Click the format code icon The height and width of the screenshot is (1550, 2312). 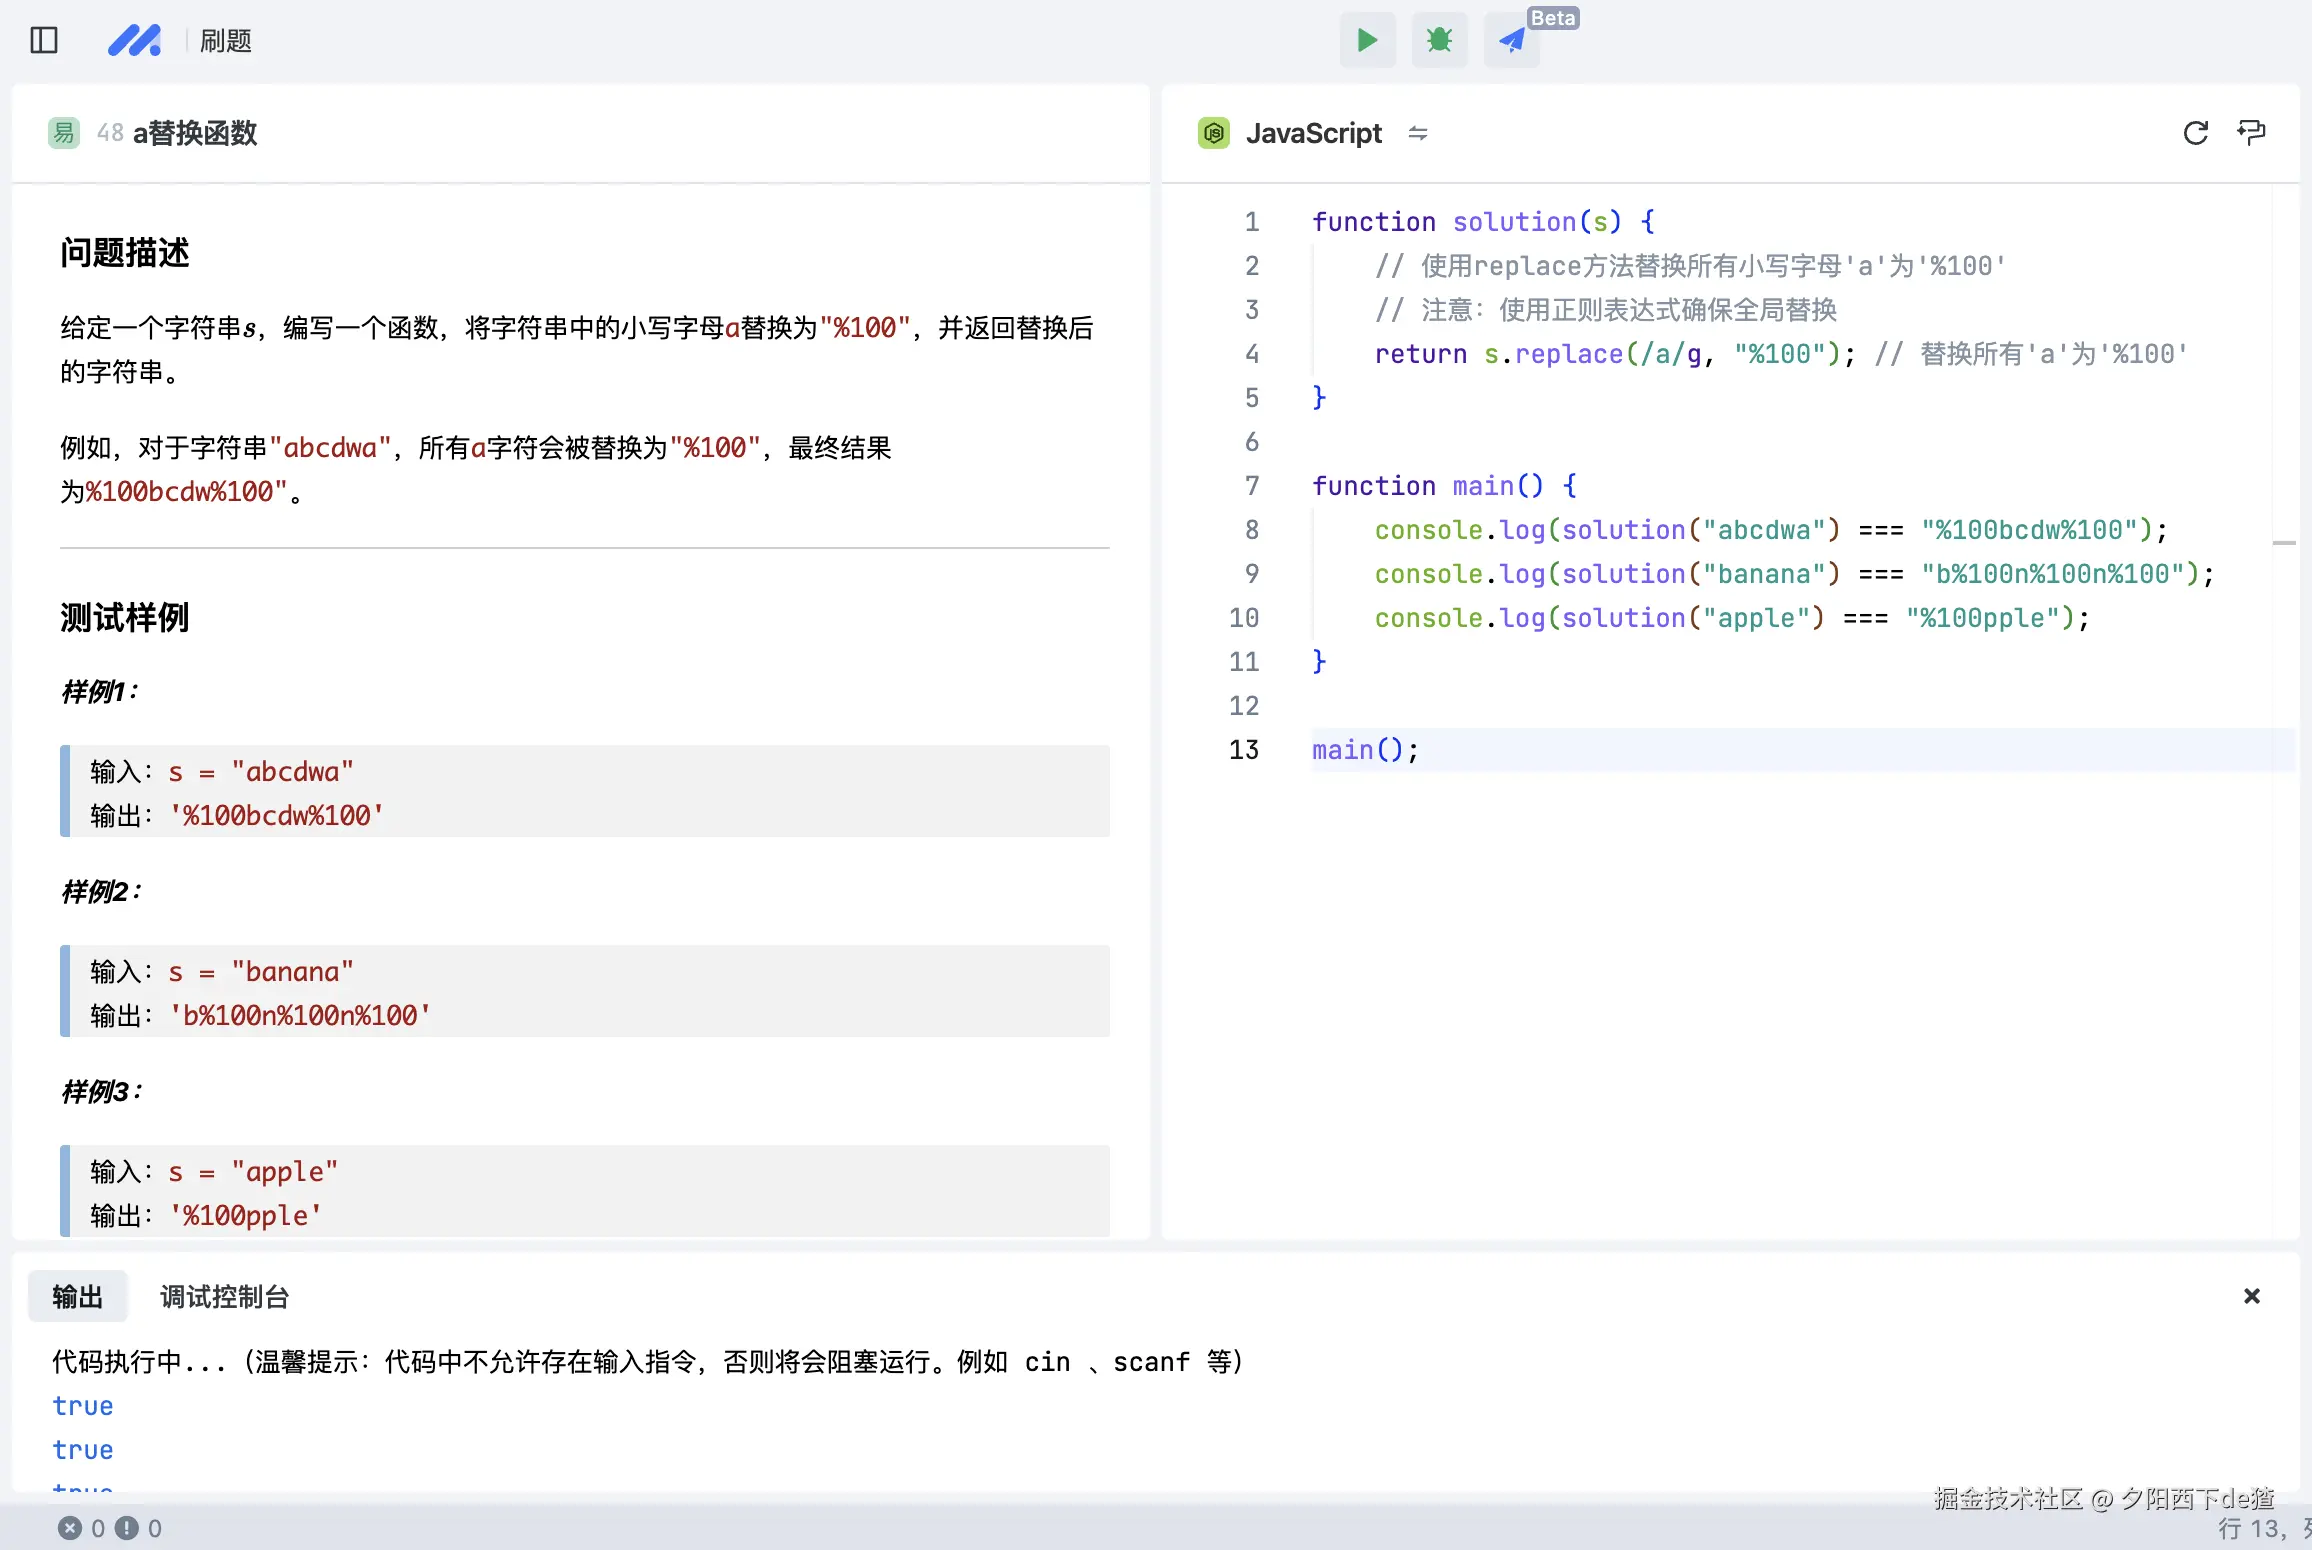[2251, 133]
